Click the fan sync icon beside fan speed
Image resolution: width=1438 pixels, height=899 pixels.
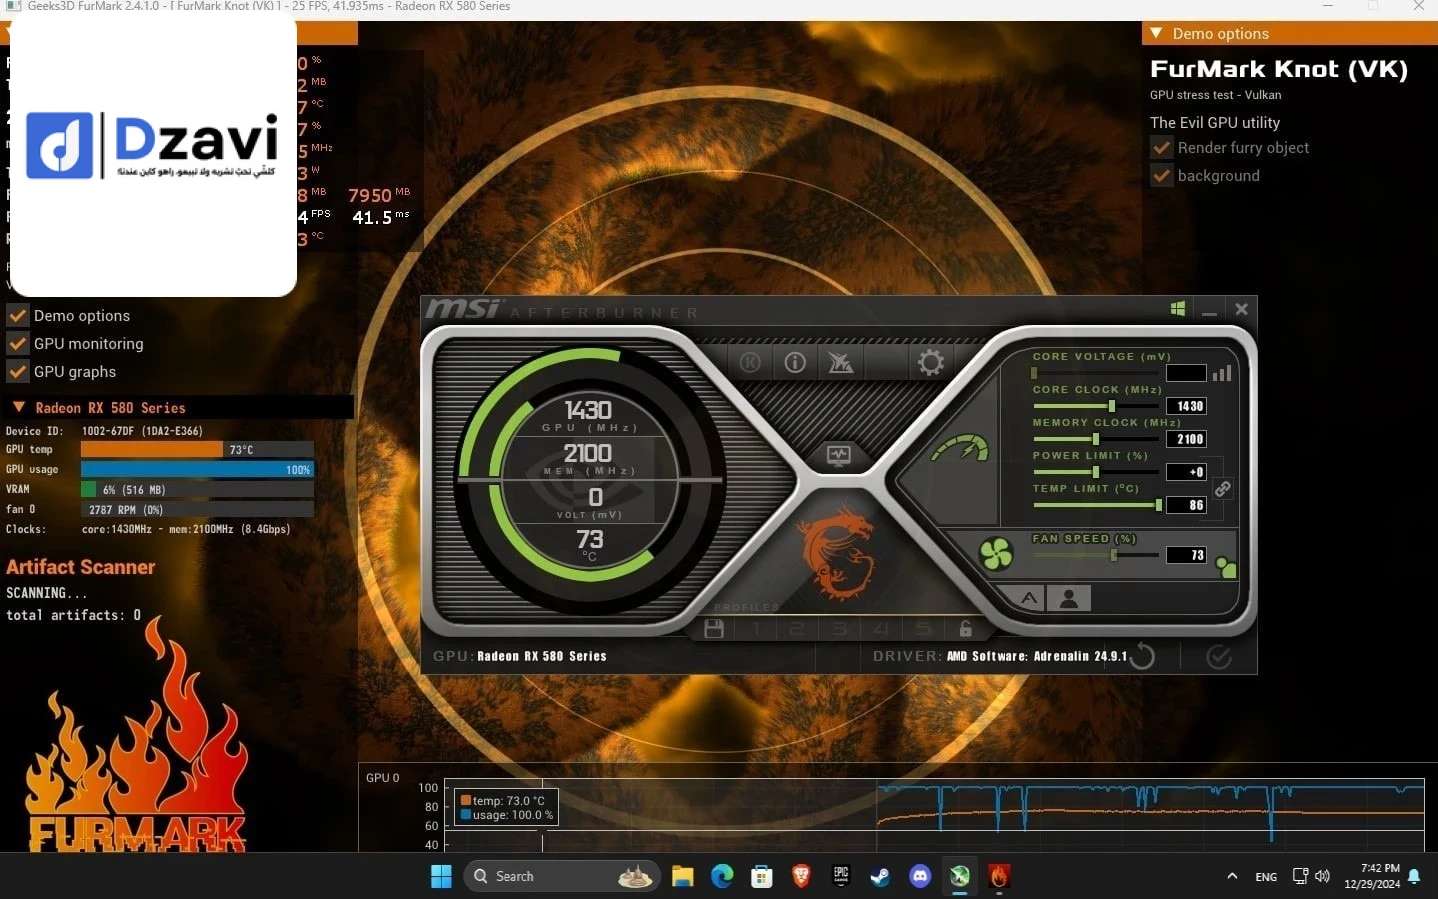pyautogui.click(x=1226, y=568)
